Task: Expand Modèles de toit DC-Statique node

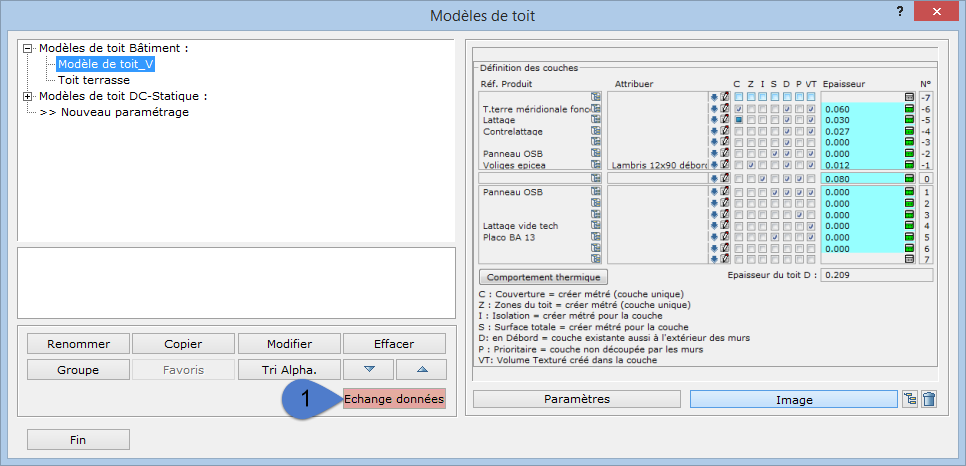Action: pyautogui.click(x=28, y=96)
